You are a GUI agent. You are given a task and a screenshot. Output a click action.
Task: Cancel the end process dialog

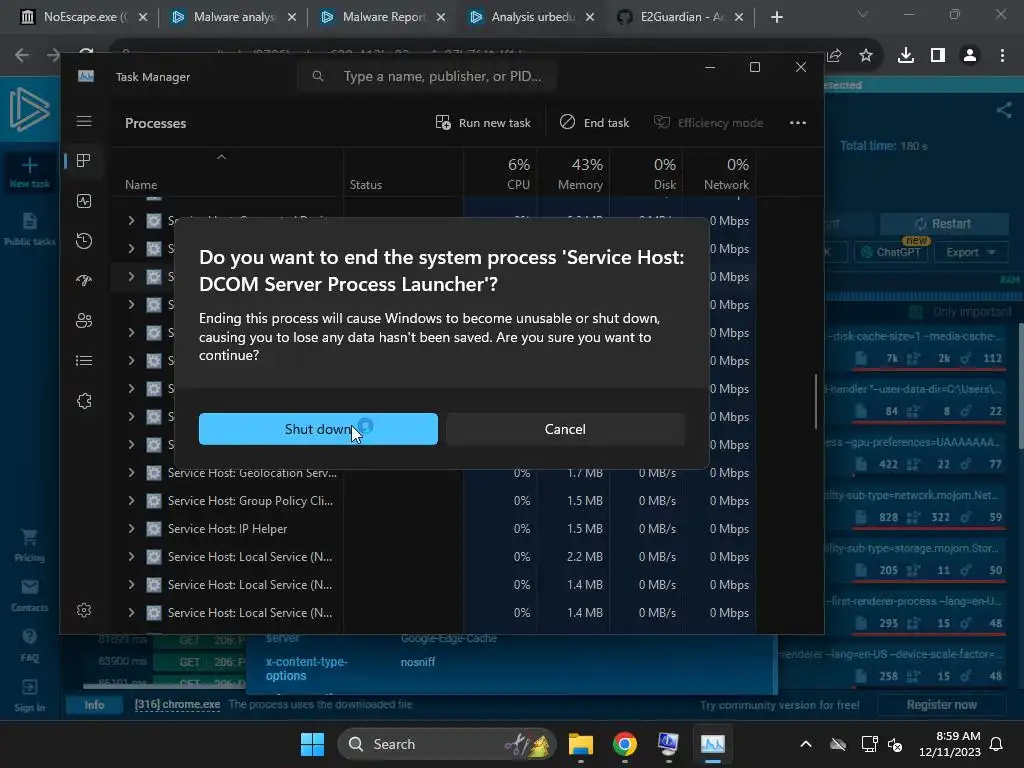point(565,429)
